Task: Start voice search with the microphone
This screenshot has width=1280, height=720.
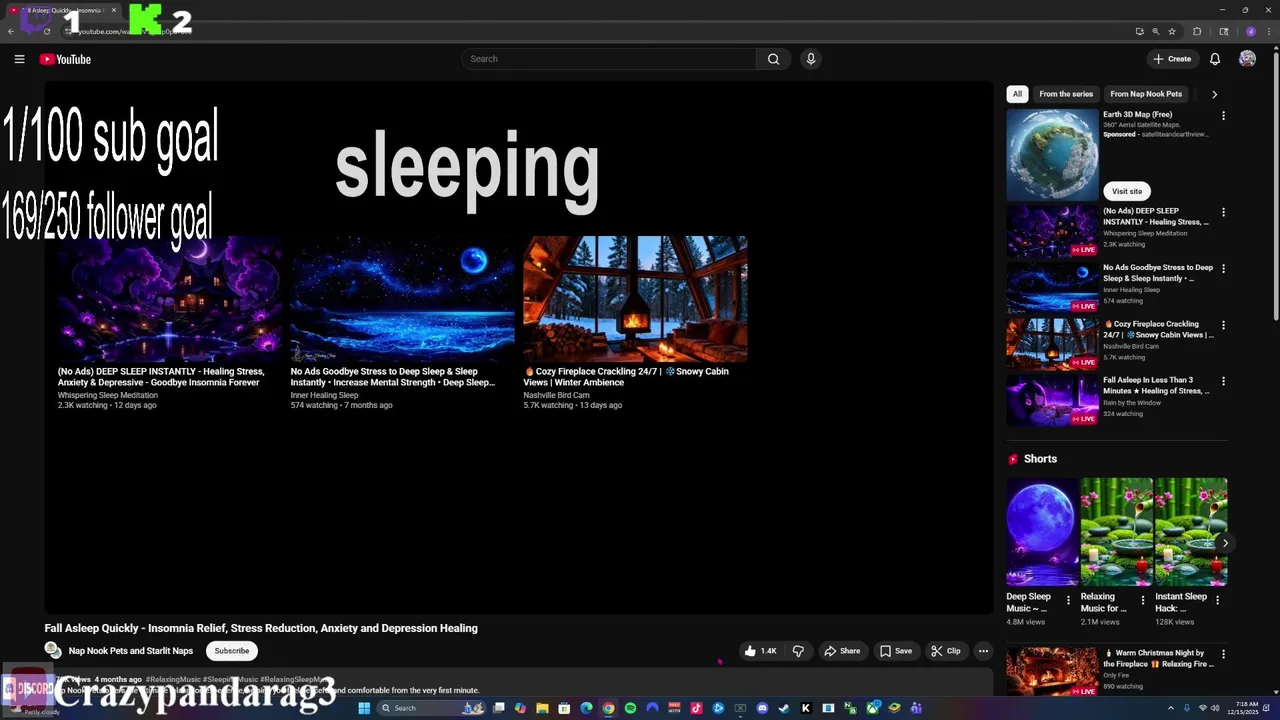Action: tap(811, 59)
